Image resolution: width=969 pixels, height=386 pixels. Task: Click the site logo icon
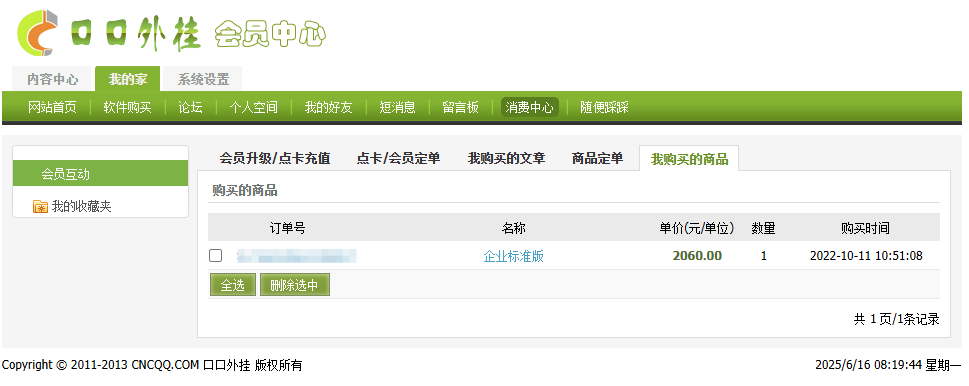tap(38, 33)
